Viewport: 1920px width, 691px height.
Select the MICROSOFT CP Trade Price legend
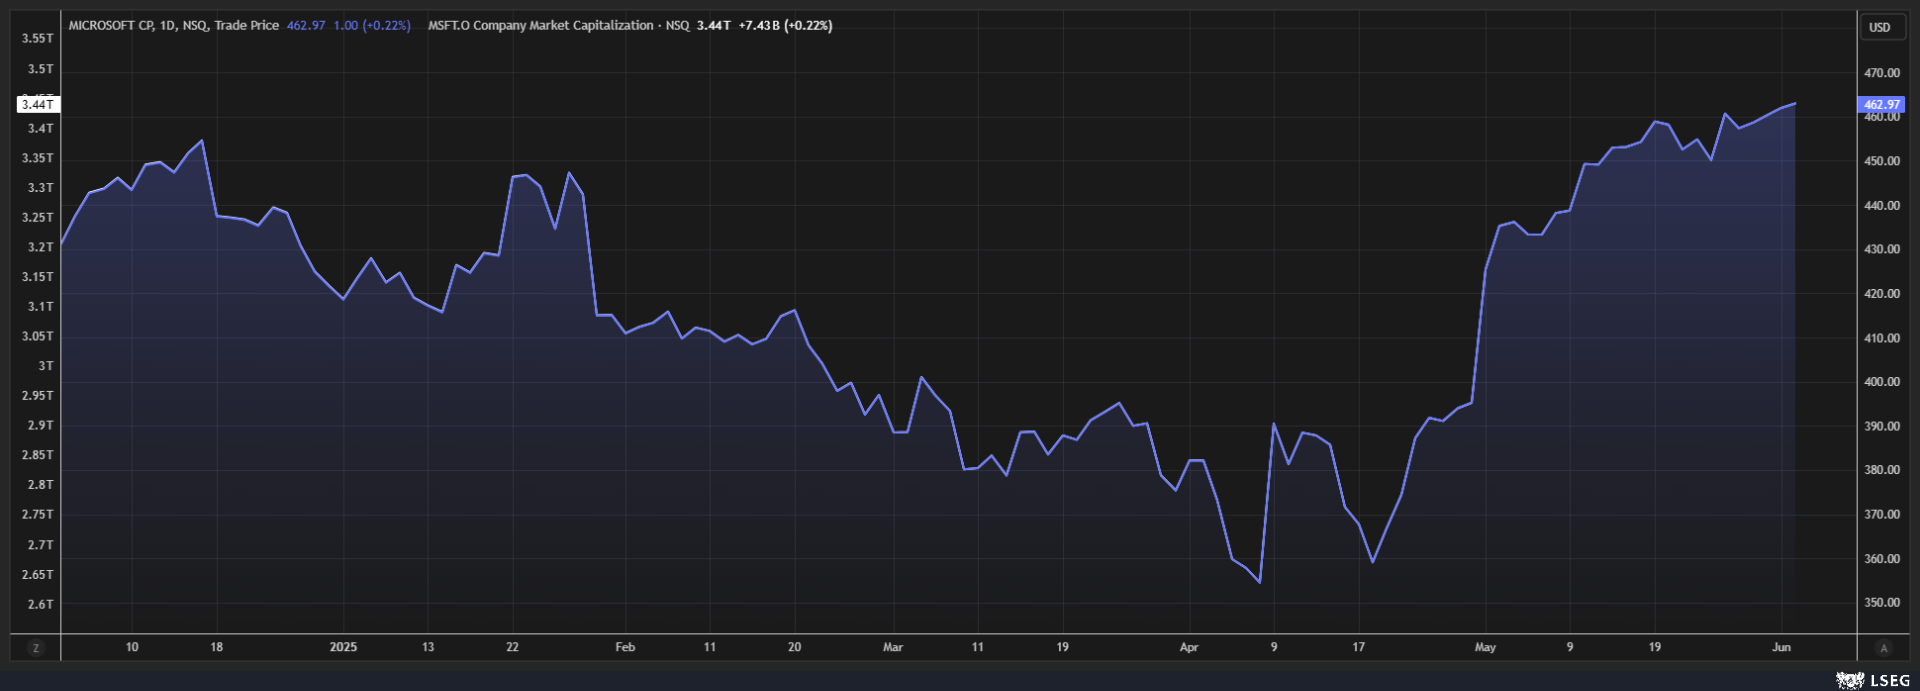coord(174,26)
